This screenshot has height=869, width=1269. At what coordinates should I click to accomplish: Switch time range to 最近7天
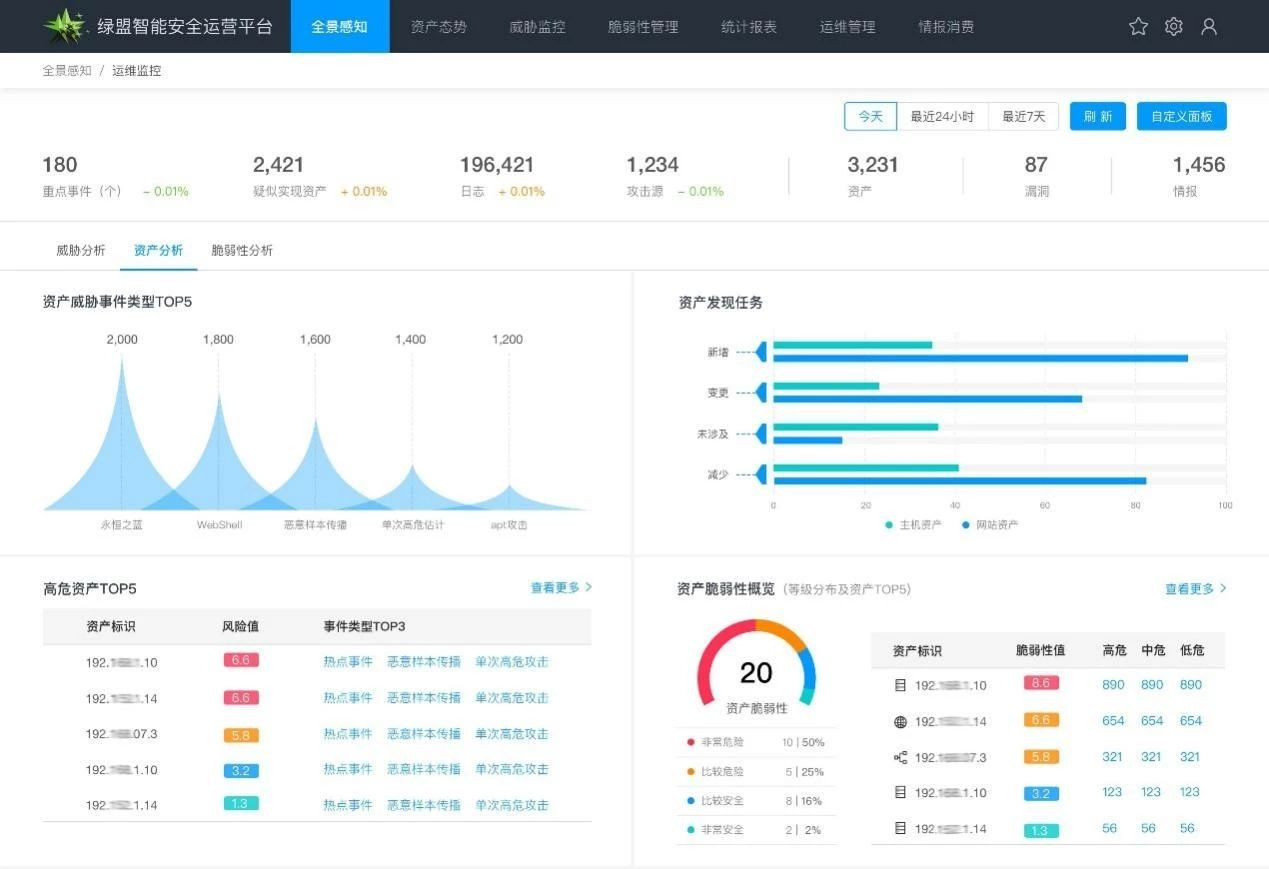[1023, 116]
